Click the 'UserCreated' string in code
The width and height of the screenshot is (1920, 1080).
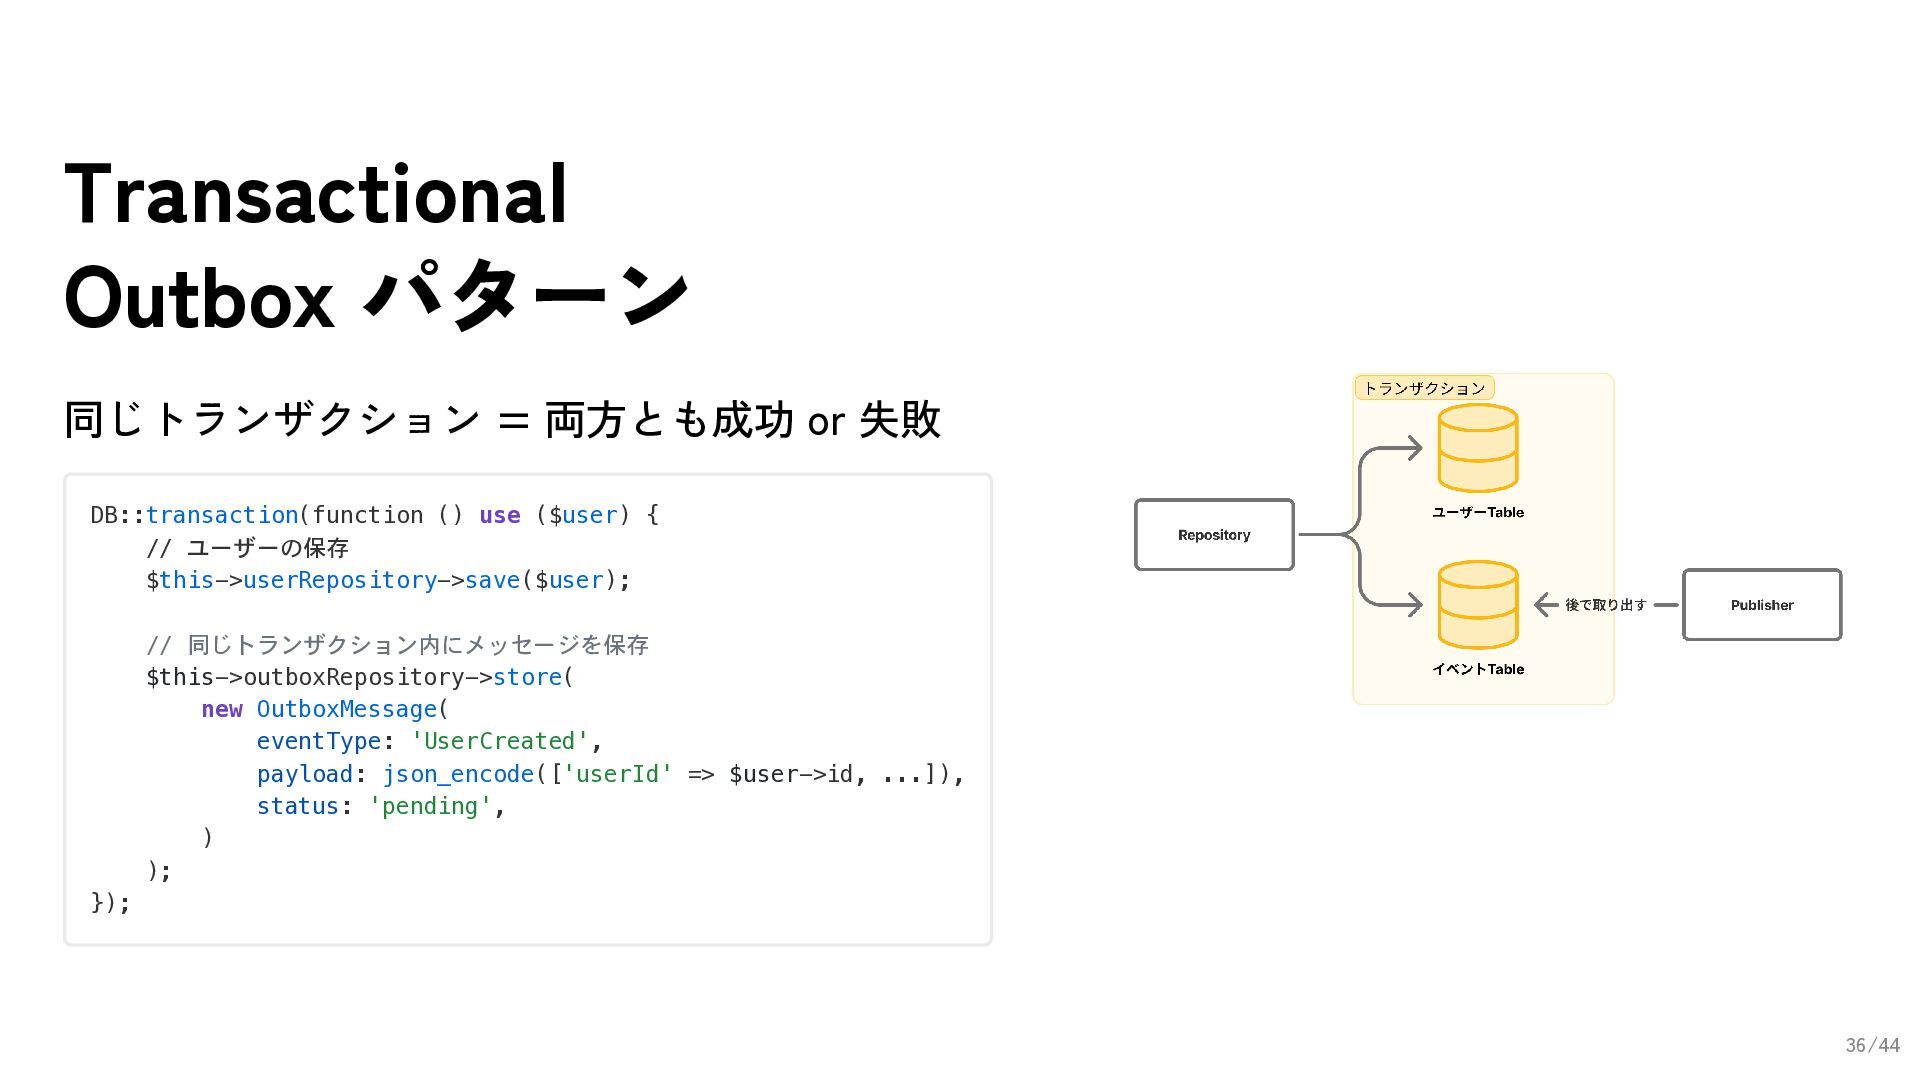(x=499, y=741)
